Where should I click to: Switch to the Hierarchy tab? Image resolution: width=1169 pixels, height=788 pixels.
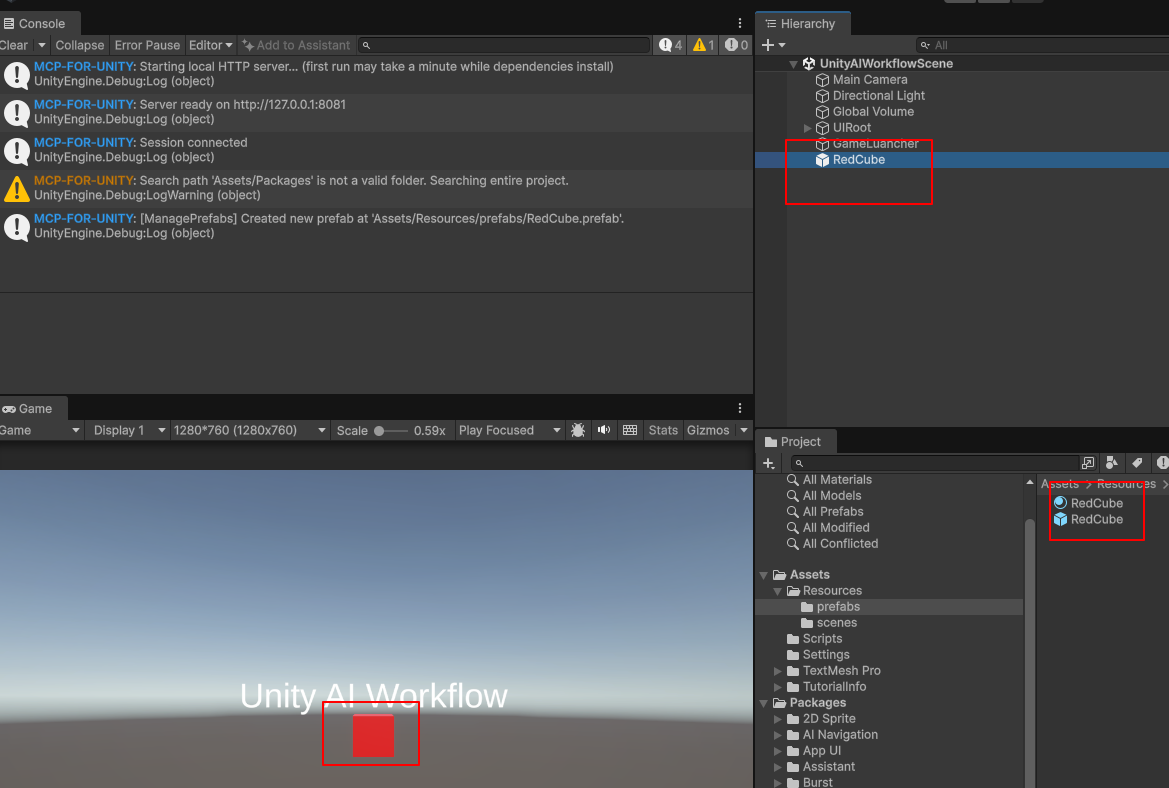tap(802, 23)
